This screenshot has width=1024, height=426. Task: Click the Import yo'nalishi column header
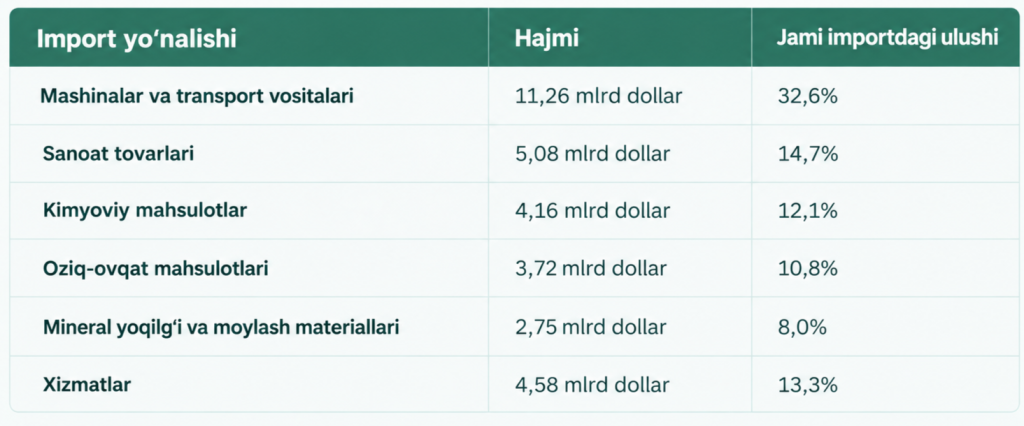[x=136, y=39]
